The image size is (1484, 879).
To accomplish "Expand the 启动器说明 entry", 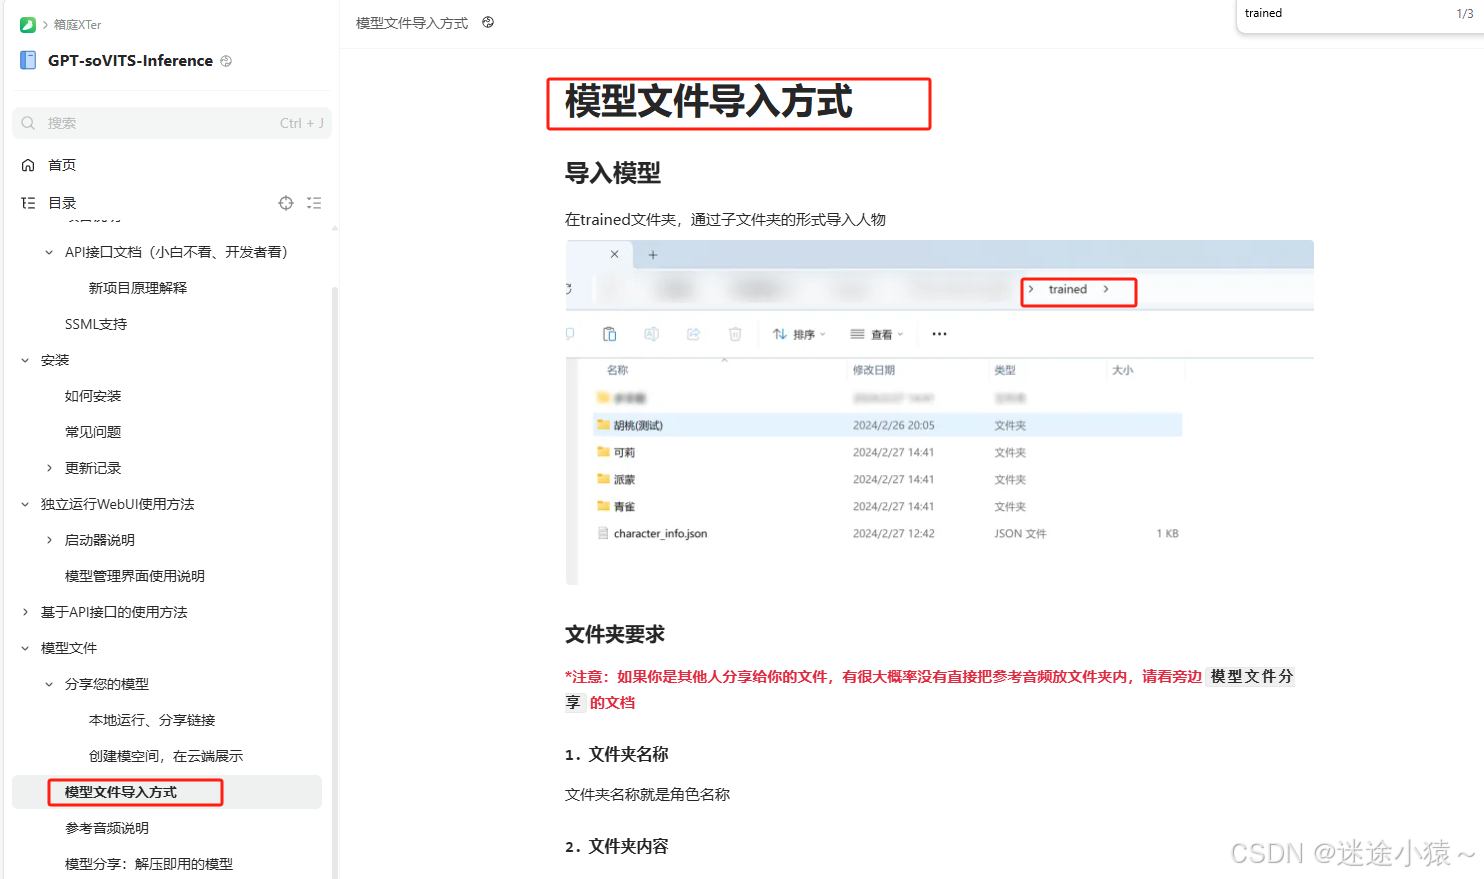I will click(x=50, y=539).
